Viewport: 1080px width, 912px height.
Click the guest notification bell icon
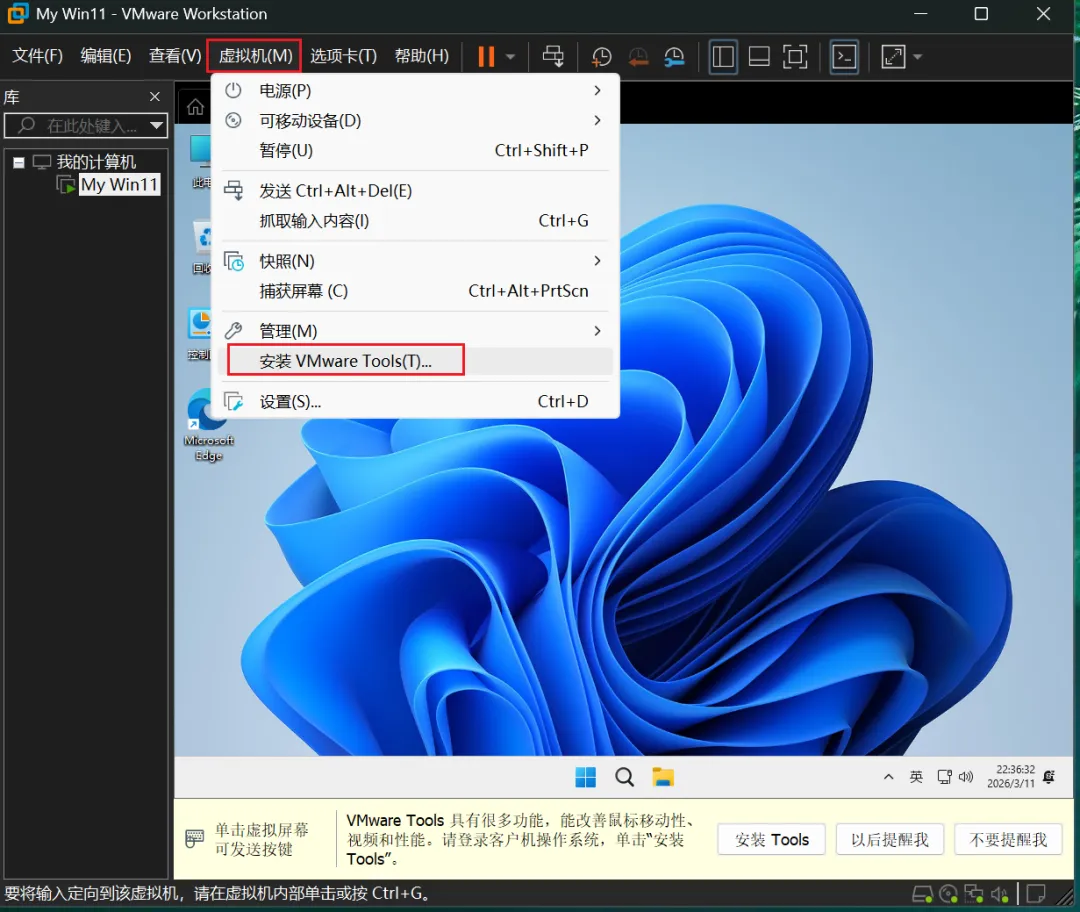tap(1049, 777)
